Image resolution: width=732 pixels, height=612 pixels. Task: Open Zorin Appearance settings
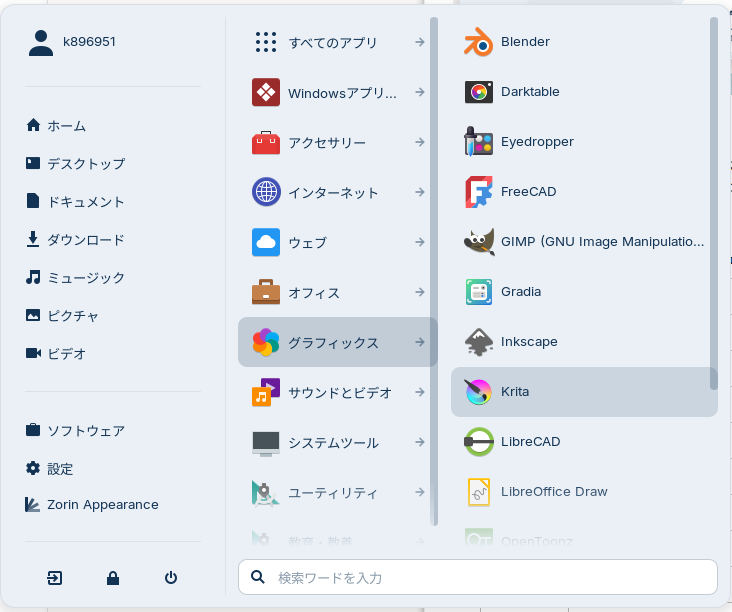(x=102, y=505)
